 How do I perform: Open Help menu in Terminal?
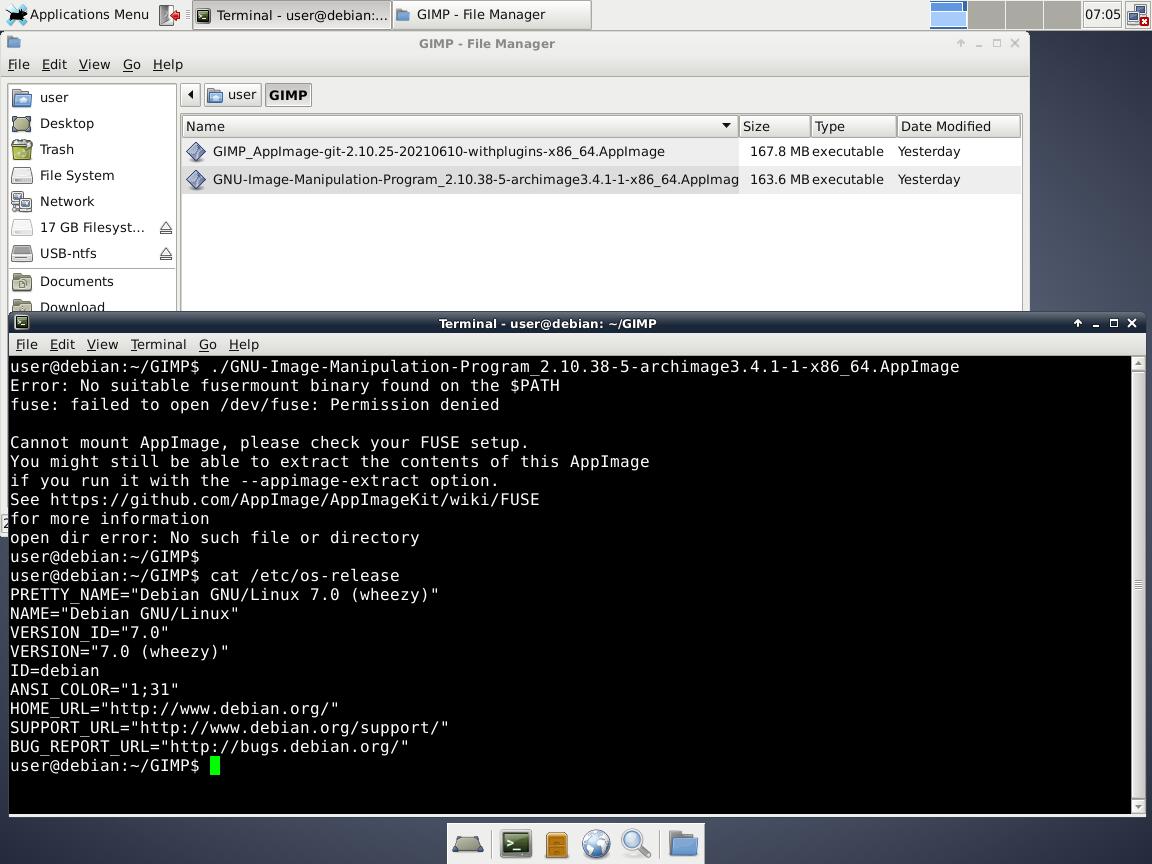pyautogui.click(x=244, y=345)
